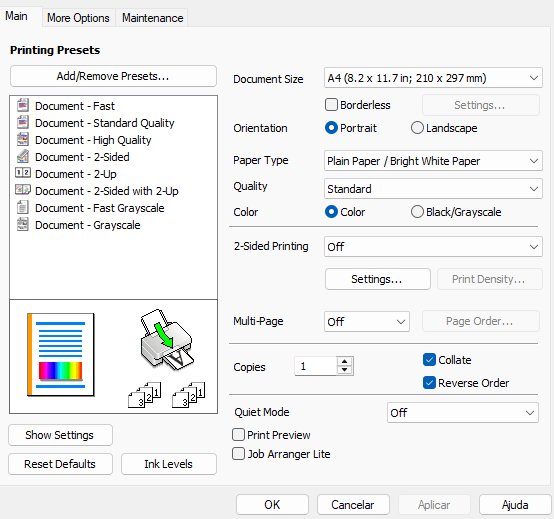Choose Black/Grayscale radio option
The image size is (554, 519).
click(417, 212)
